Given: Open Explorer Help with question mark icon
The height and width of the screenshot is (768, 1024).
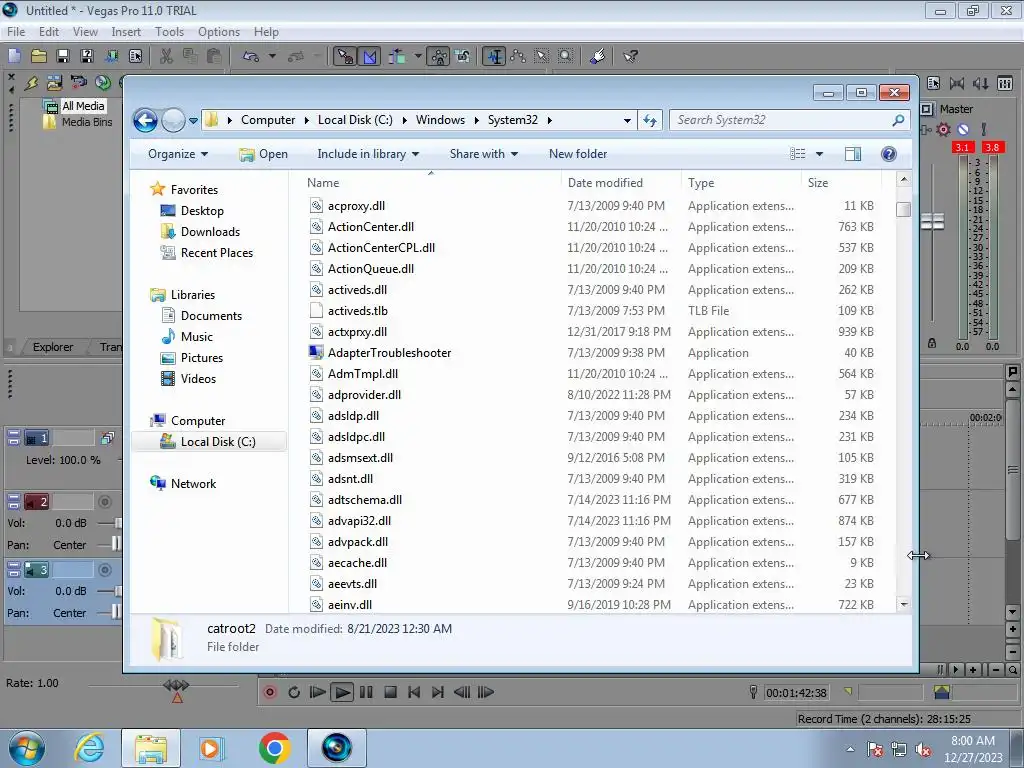Looking at the screenshot, I should (x=888, y=154).
